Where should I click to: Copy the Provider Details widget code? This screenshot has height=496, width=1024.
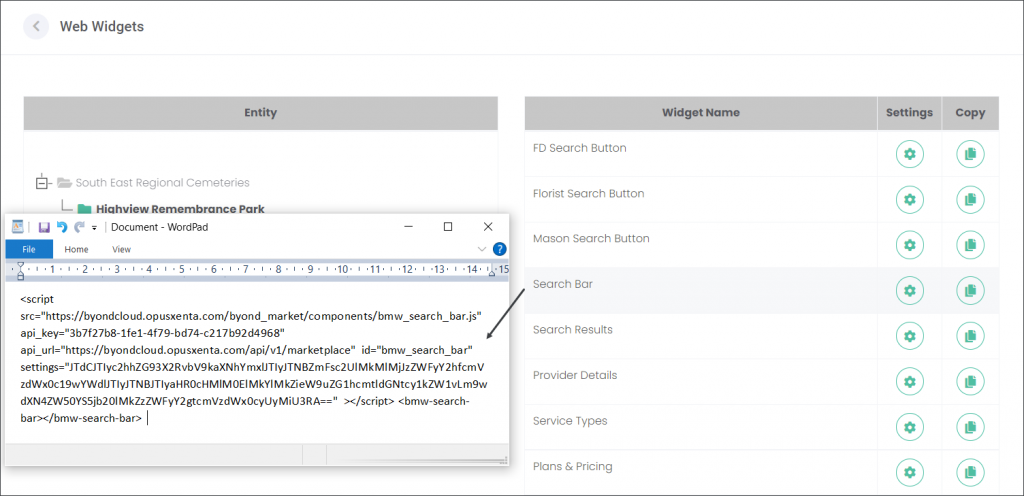[x=970, y=382]
